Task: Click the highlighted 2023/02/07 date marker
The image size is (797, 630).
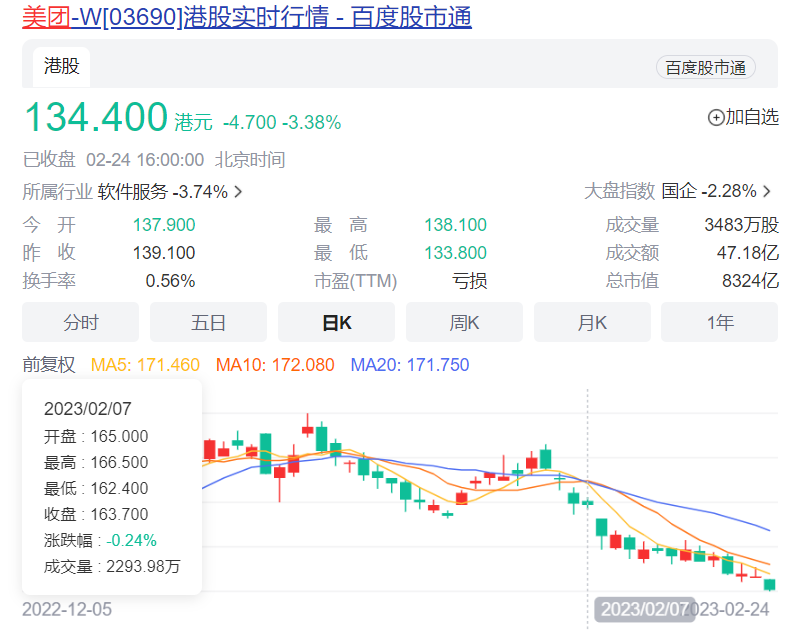Action: (x=645, y=609)
